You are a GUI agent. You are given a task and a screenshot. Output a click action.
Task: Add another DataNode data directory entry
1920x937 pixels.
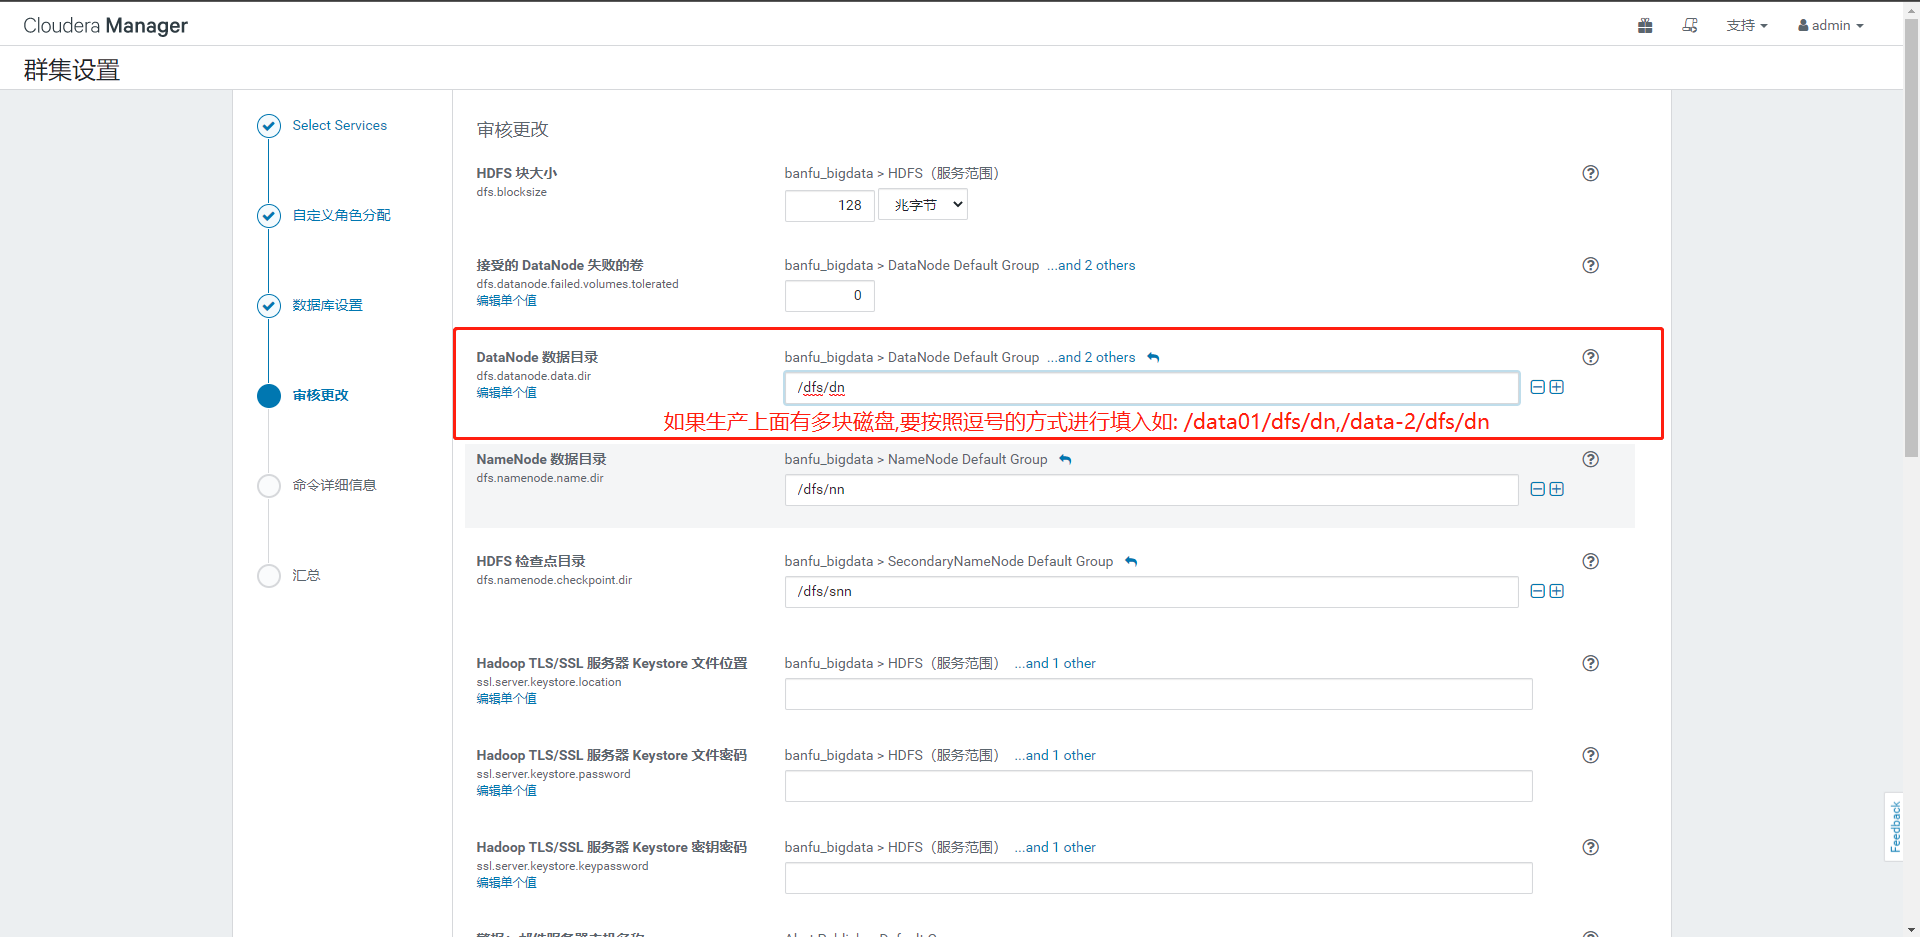click(x=1557, y=387)
